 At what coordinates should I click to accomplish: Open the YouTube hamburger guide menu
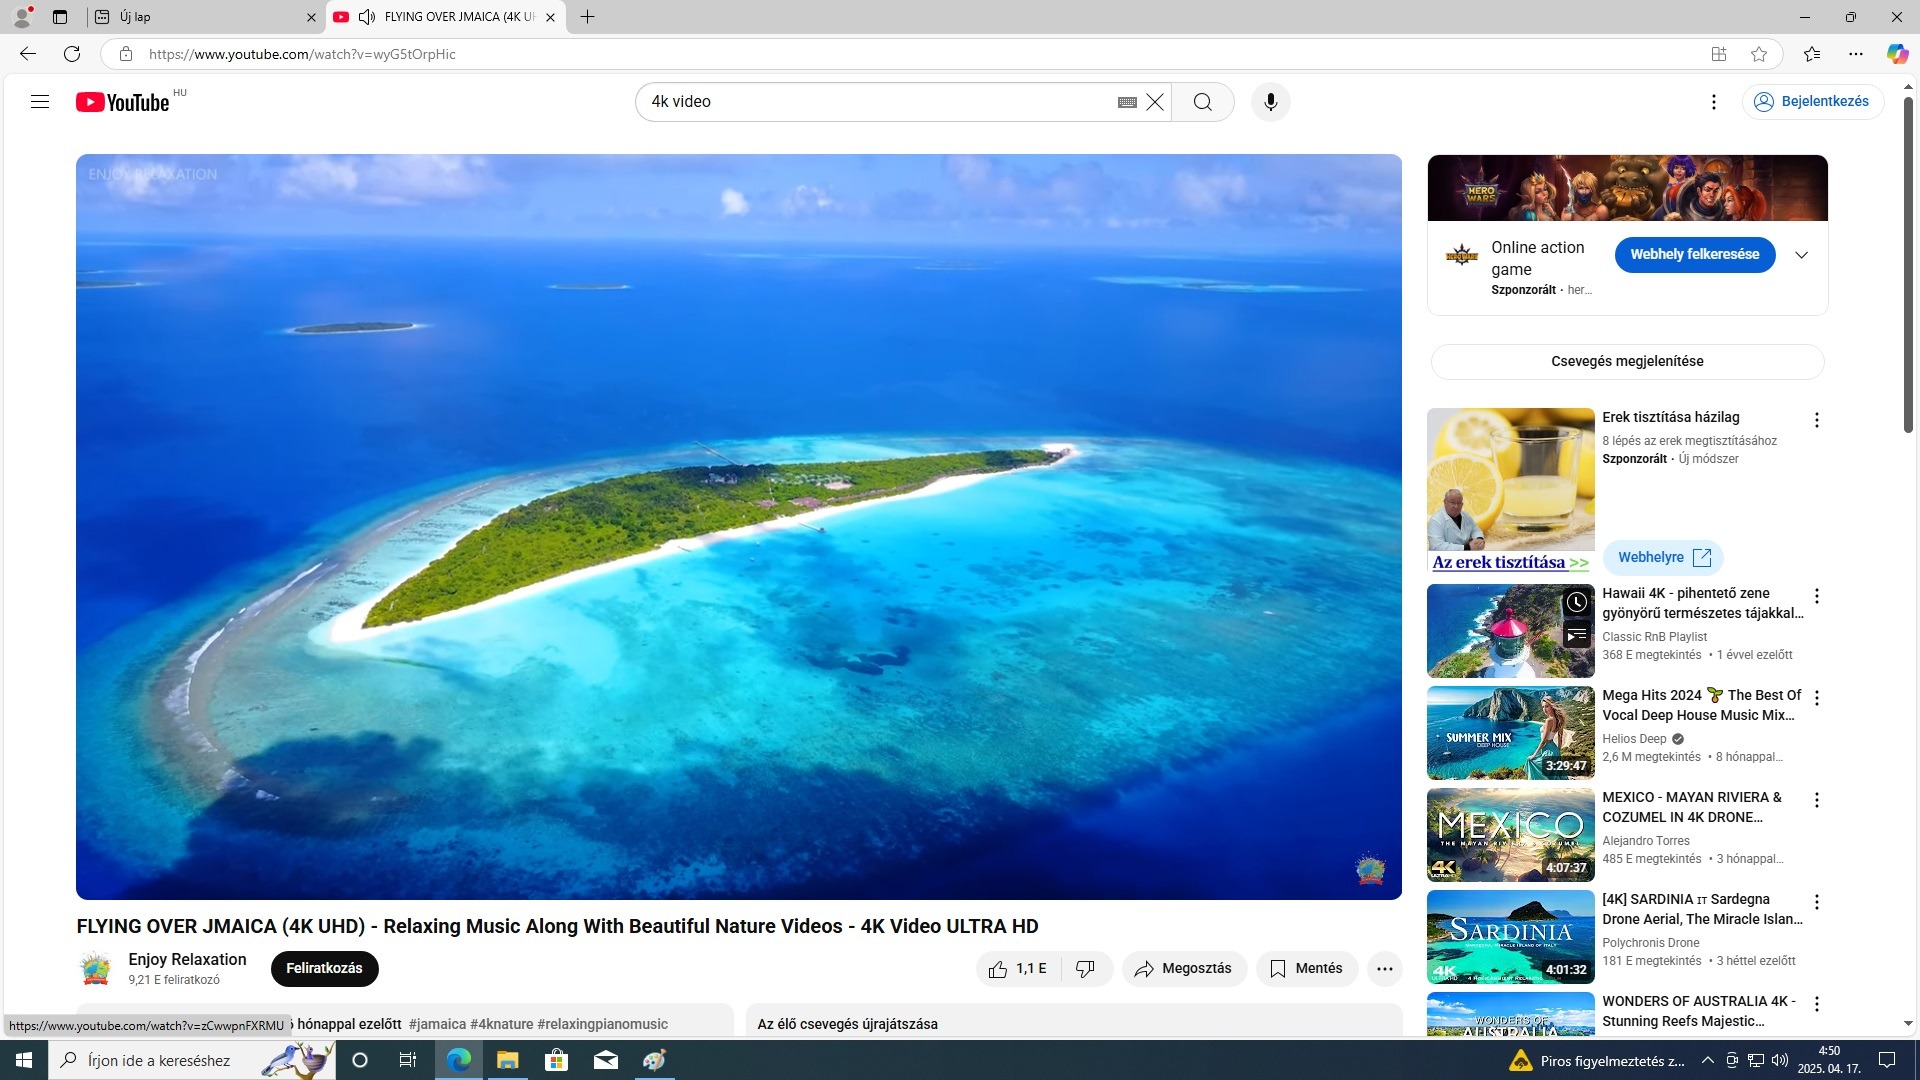pyautogui.click(x=40, y=101)
